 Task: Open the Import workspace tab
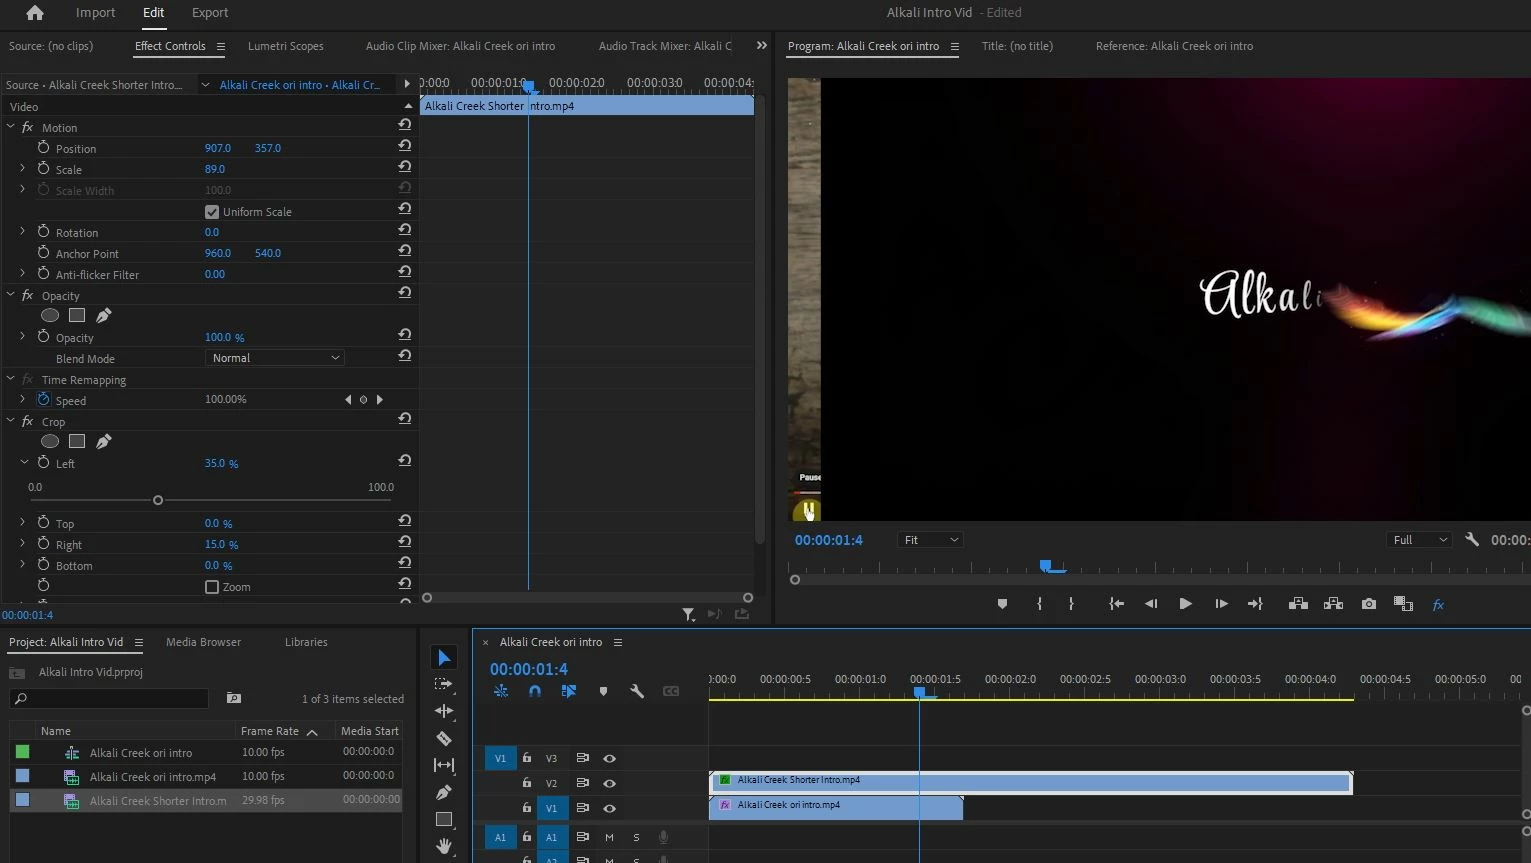95,13
